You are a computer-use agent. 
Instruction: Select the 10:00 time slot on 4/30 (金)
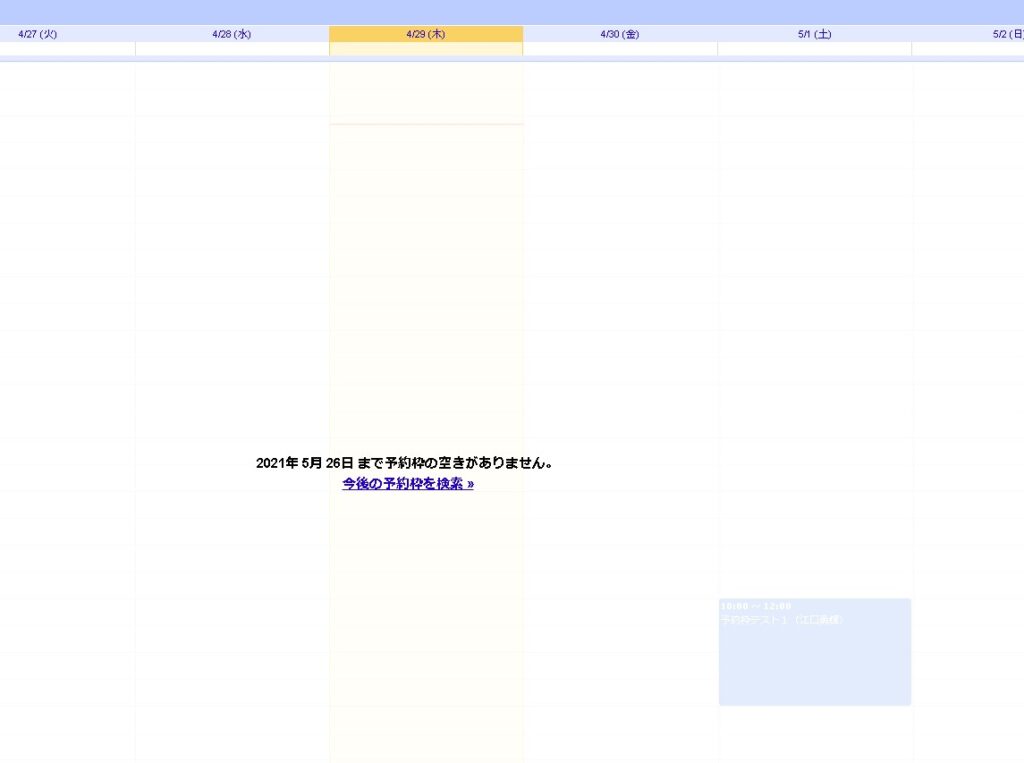pyautogui.click(x=620, y=612)
